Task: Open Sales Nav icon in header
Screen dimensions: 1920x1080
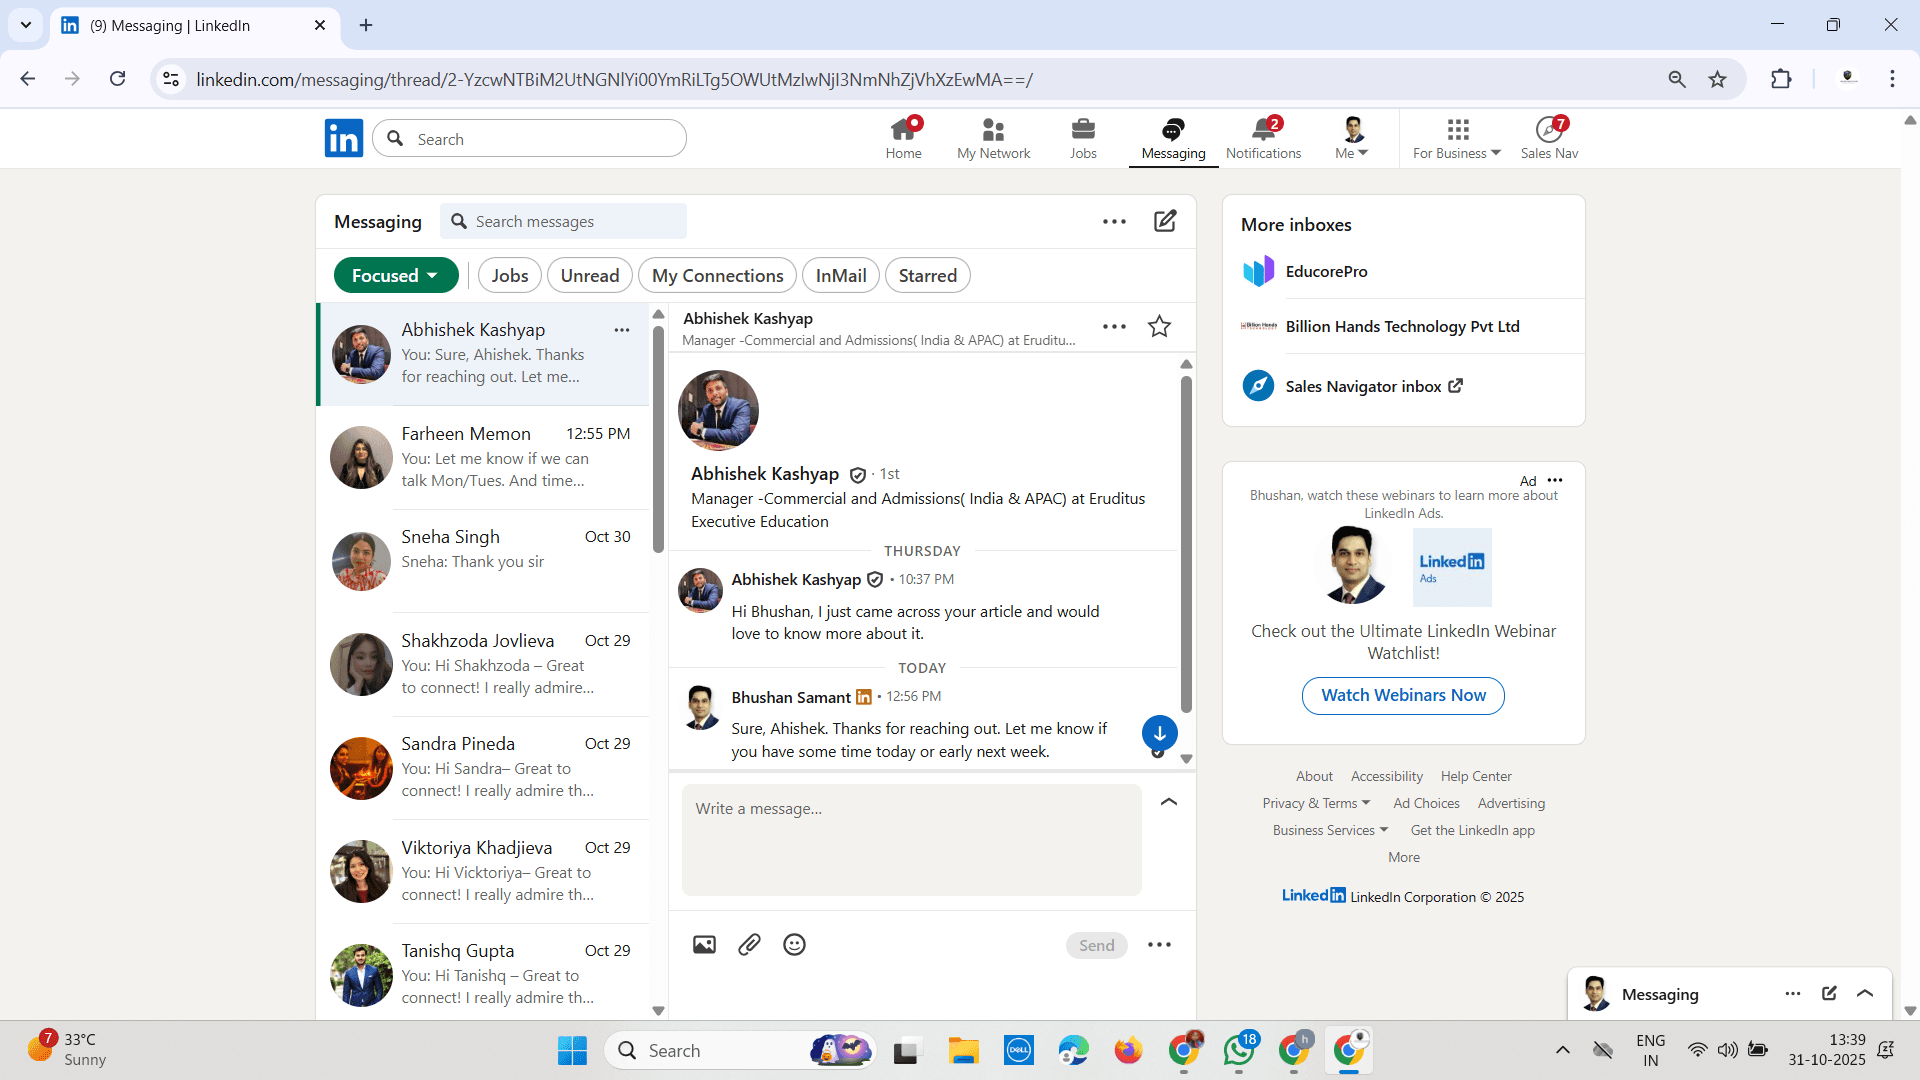Action: [x=1549, y=138]
